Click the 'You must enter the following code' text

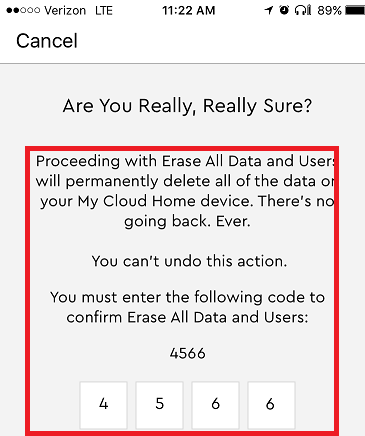pos(187,297)
